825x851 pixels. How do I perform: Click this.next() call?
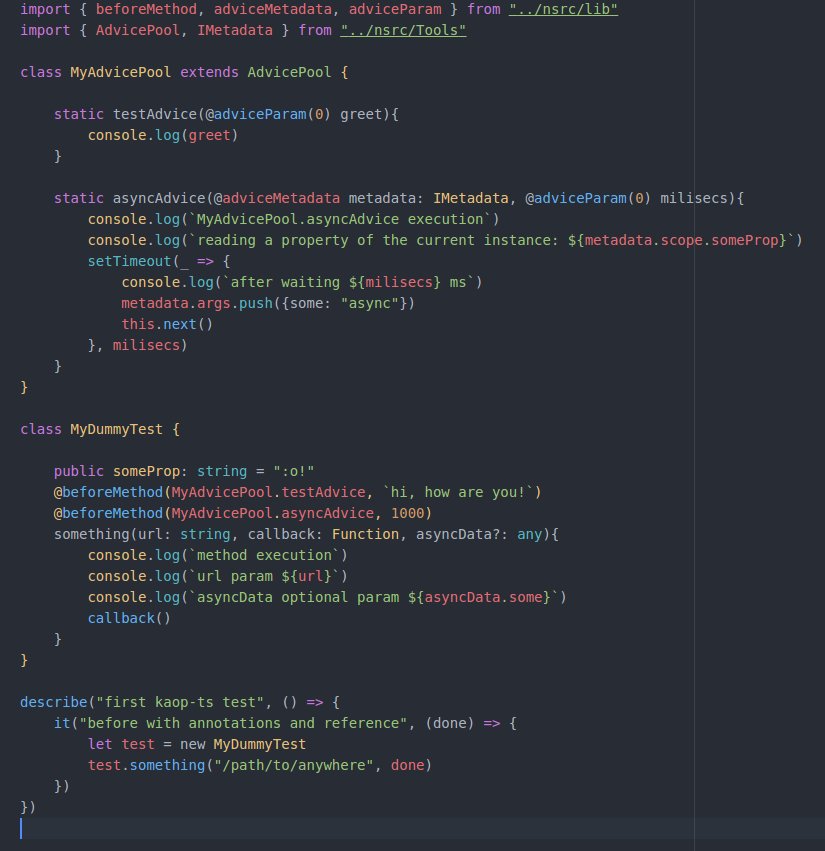click(167, 325)
